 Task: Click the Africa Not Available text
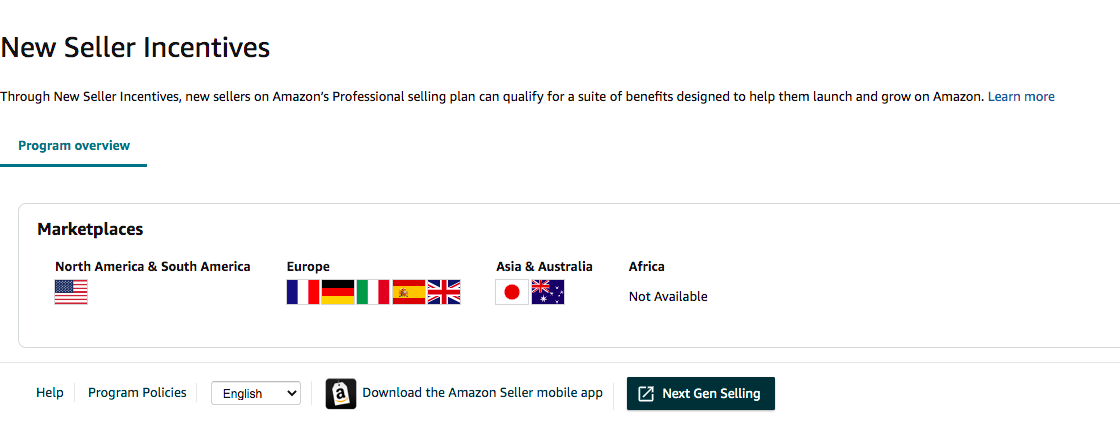pyautogui.click(x=668, y=296)
